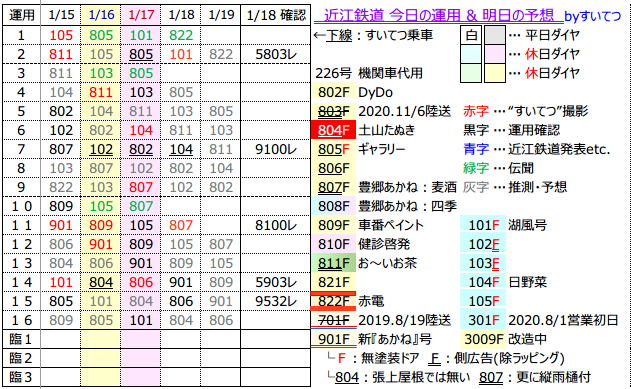Screen dimensions: 631x389
Task: Click the 白 weekday legend box
Action: [x=471, y=35]
